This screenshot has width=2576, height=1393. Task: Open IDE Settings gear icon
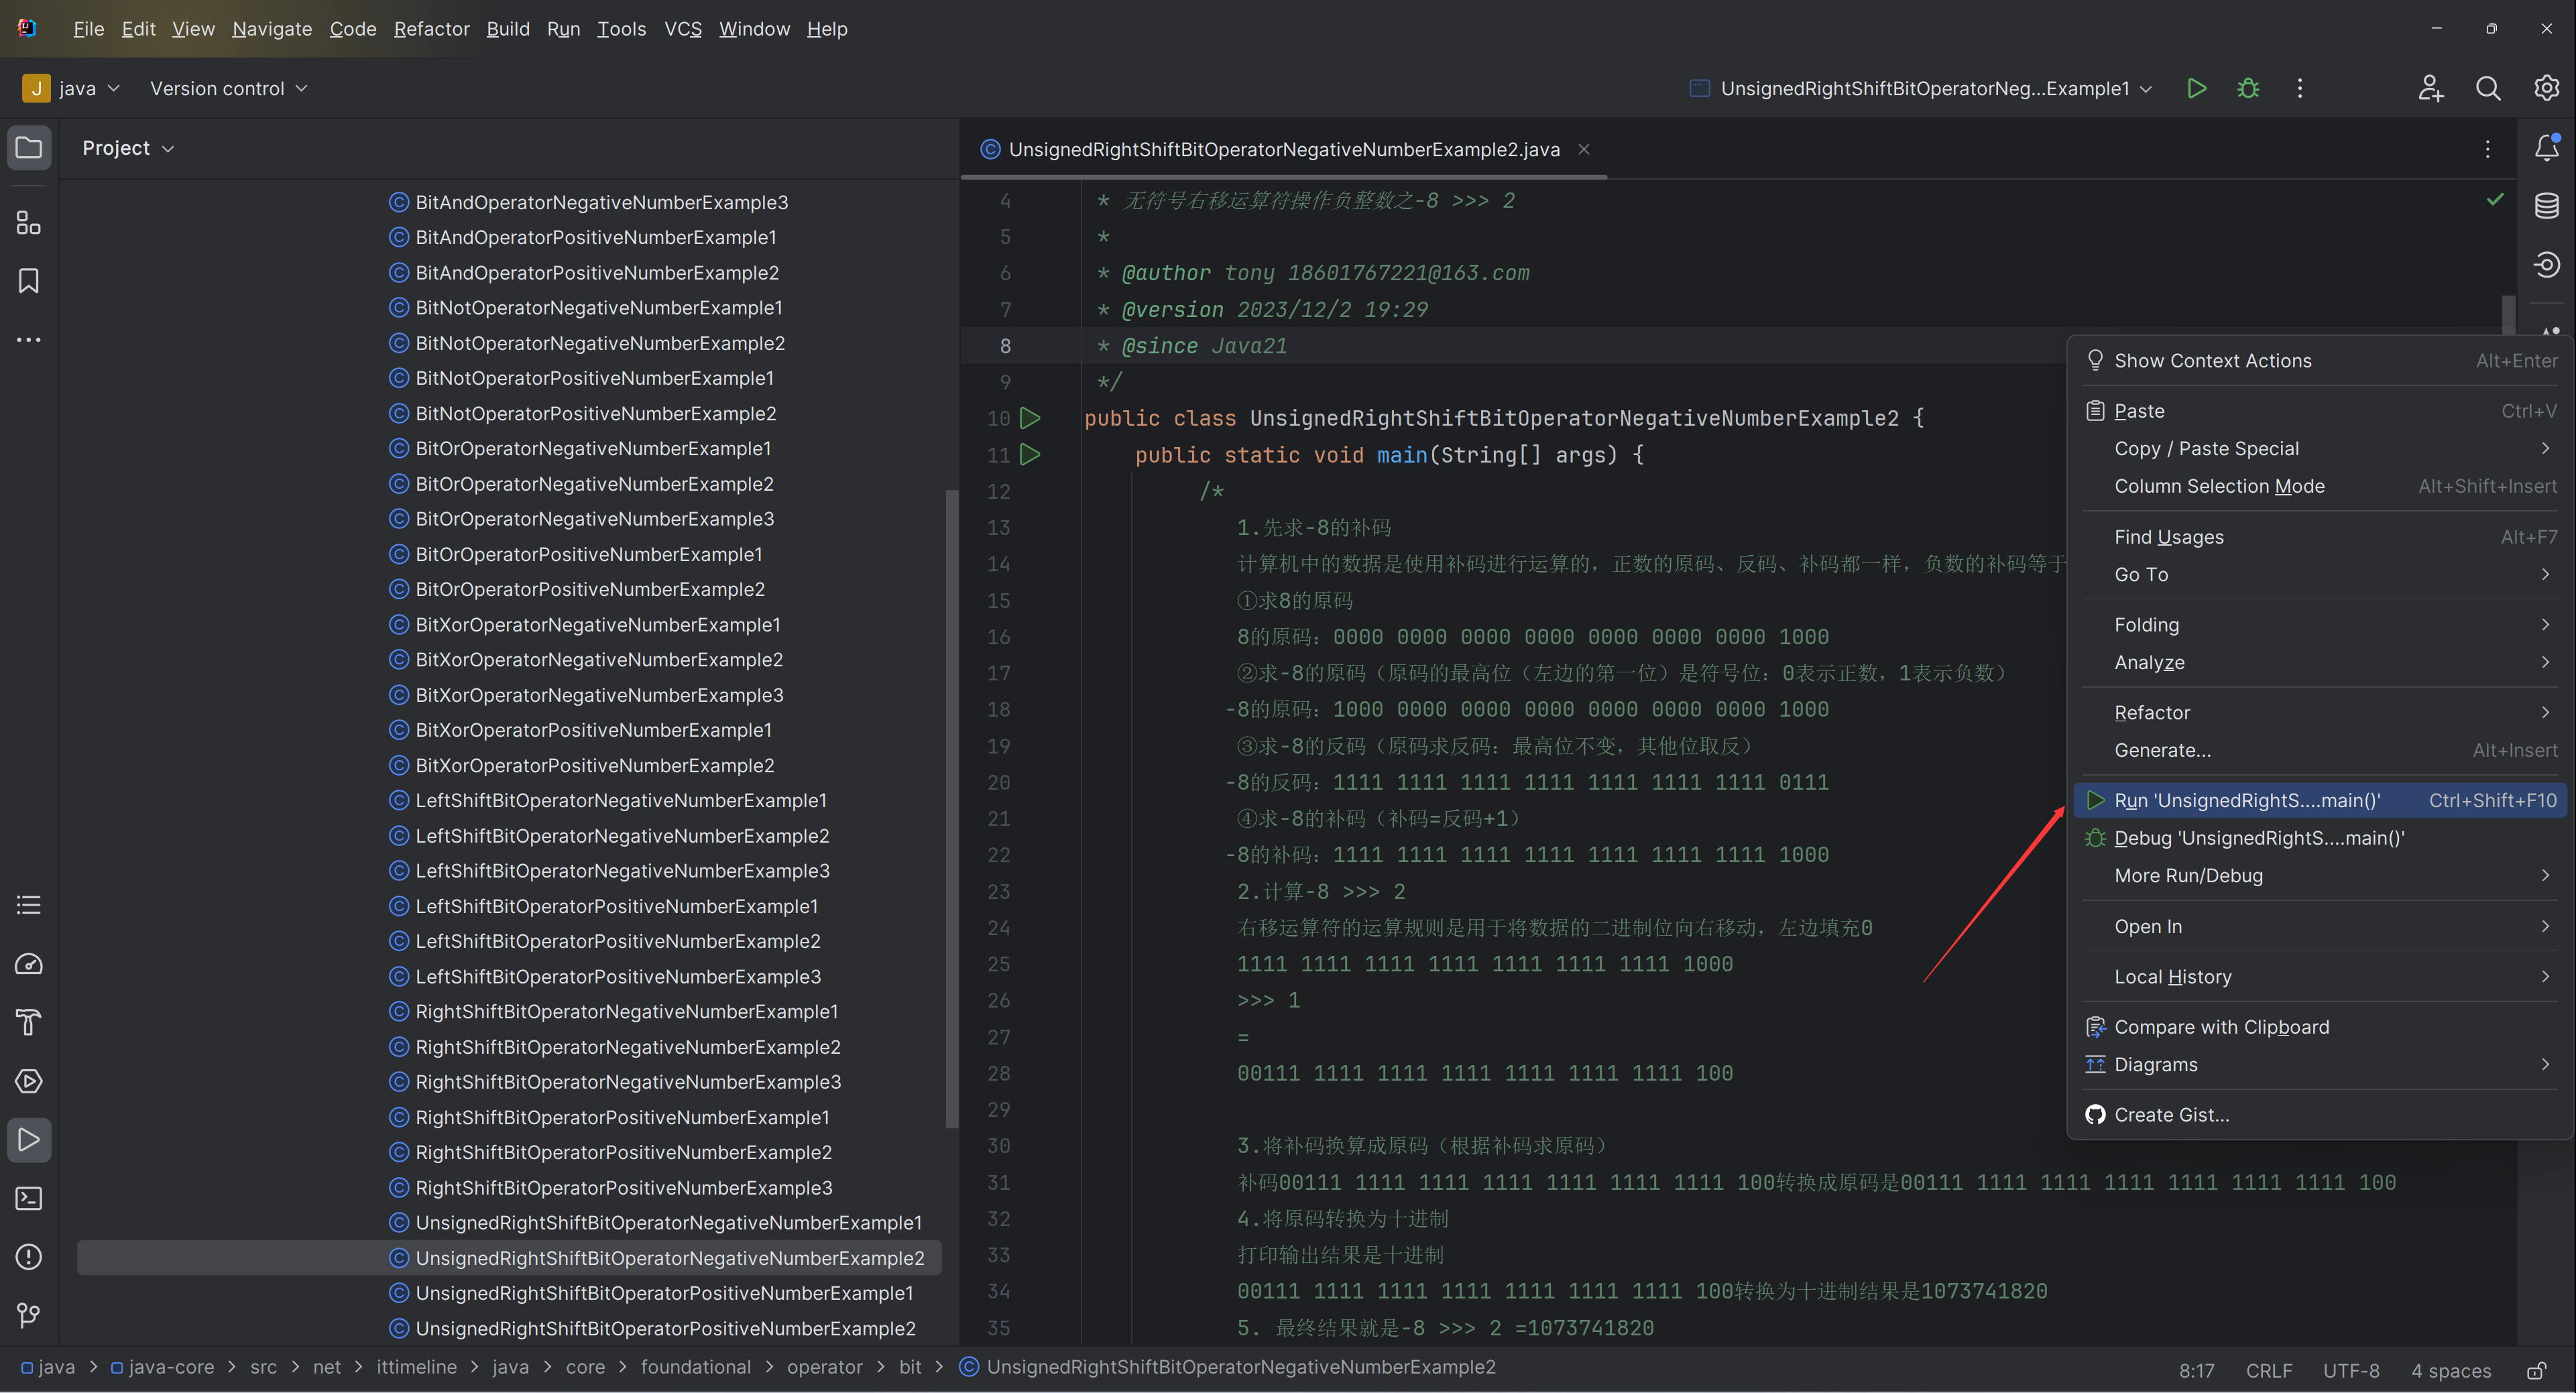pyautogui.click(x=2546, y=88)
